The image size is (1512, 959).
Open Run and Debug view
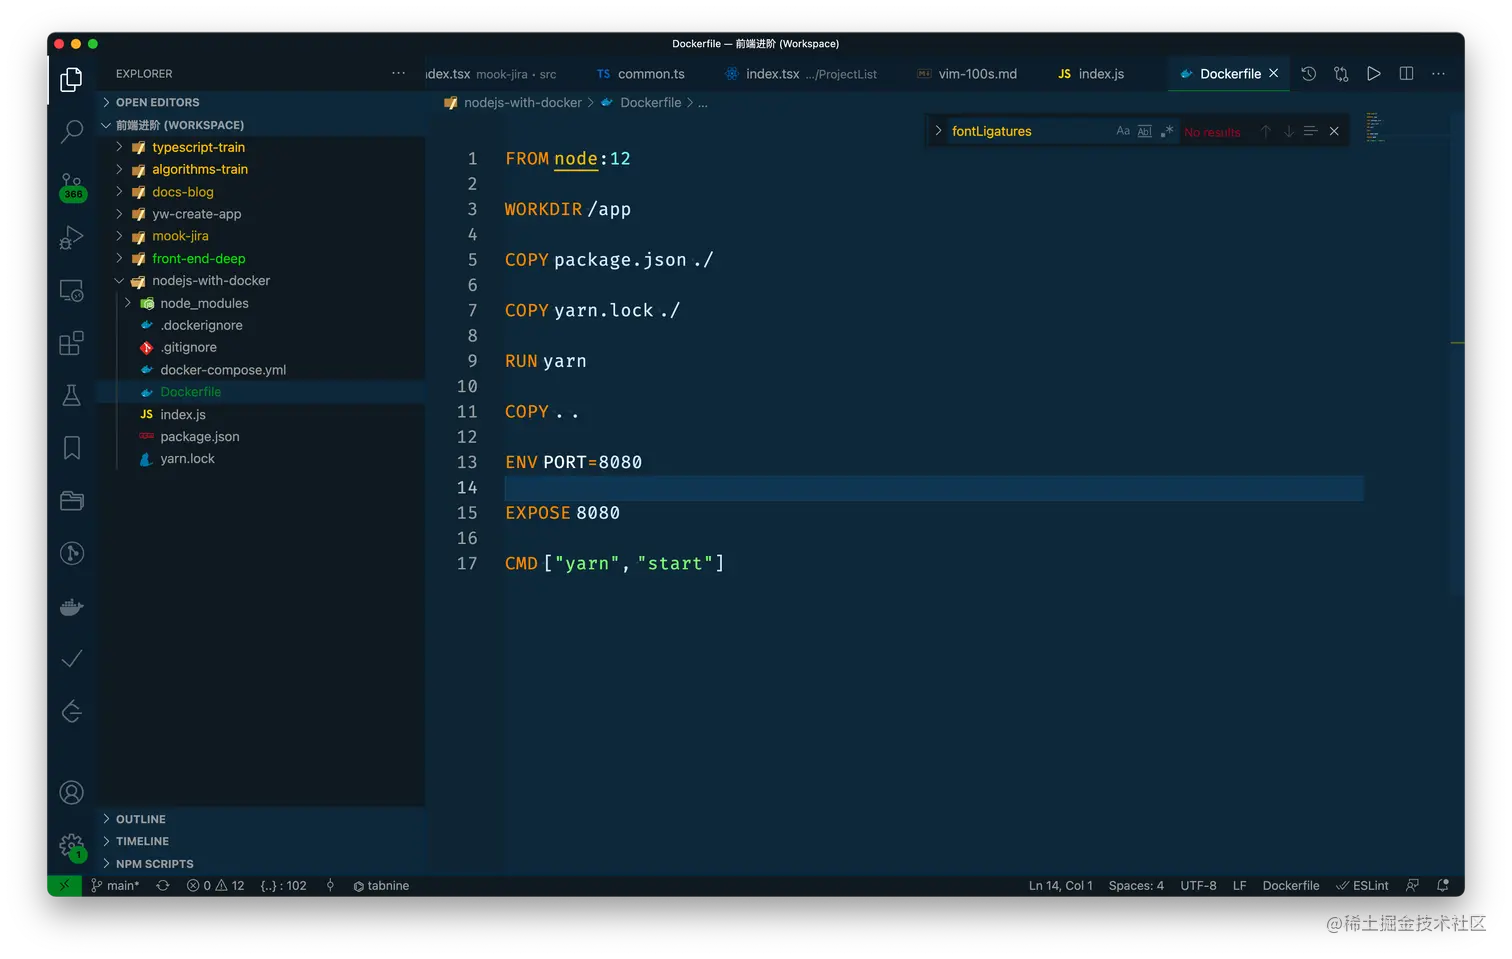tap(71, 238)
